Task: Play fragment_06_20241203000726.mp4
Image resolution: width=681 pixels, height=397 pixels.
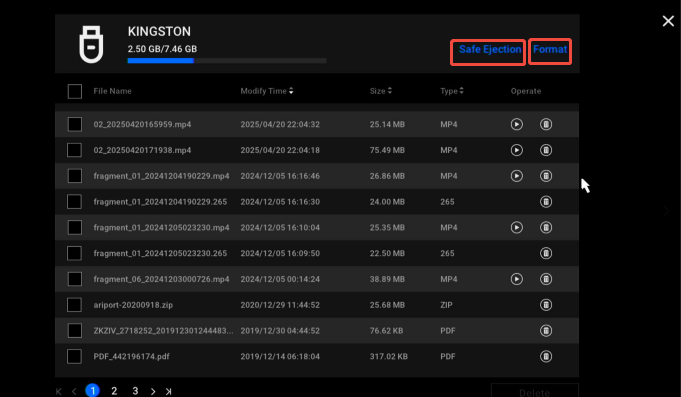Action: (516, 279)
